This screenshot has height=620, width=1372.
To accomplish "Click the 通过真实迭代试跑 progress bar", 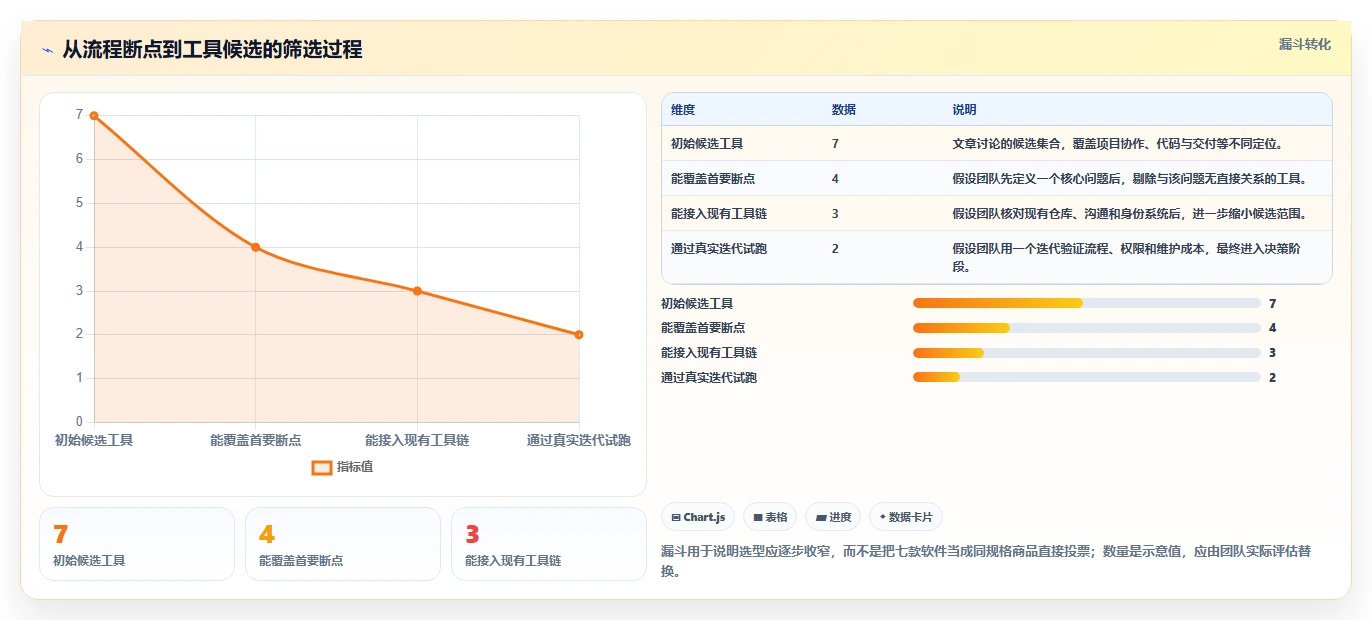I will point(1086,377).
